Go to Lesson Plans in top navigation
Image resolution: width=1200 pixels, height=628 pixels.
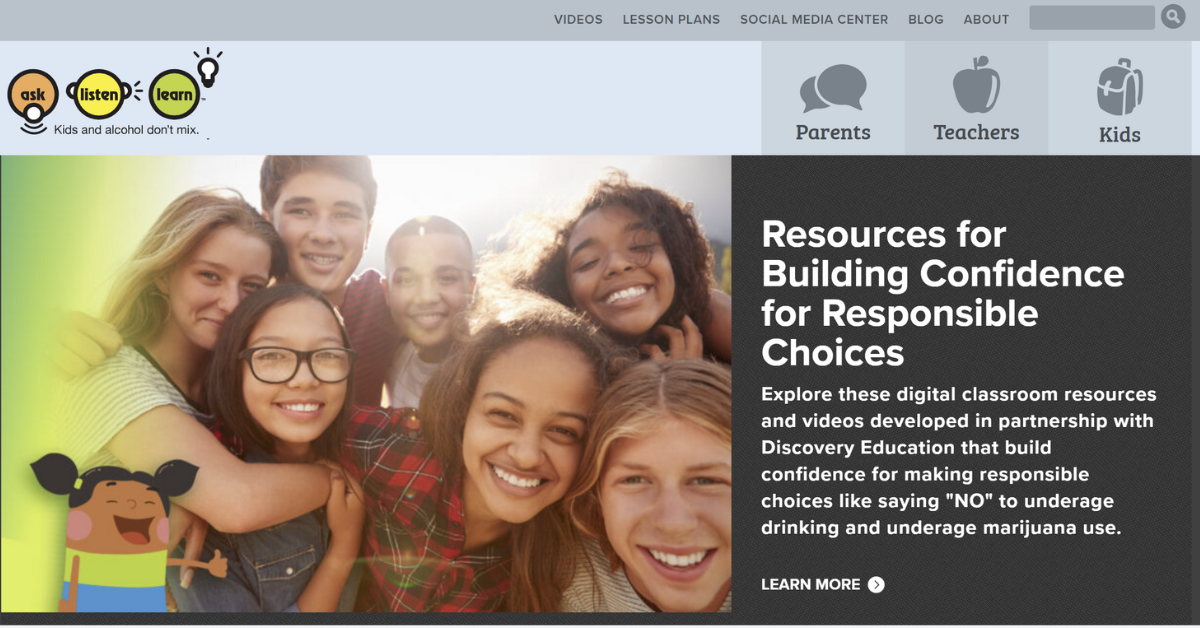coord(671,19)
